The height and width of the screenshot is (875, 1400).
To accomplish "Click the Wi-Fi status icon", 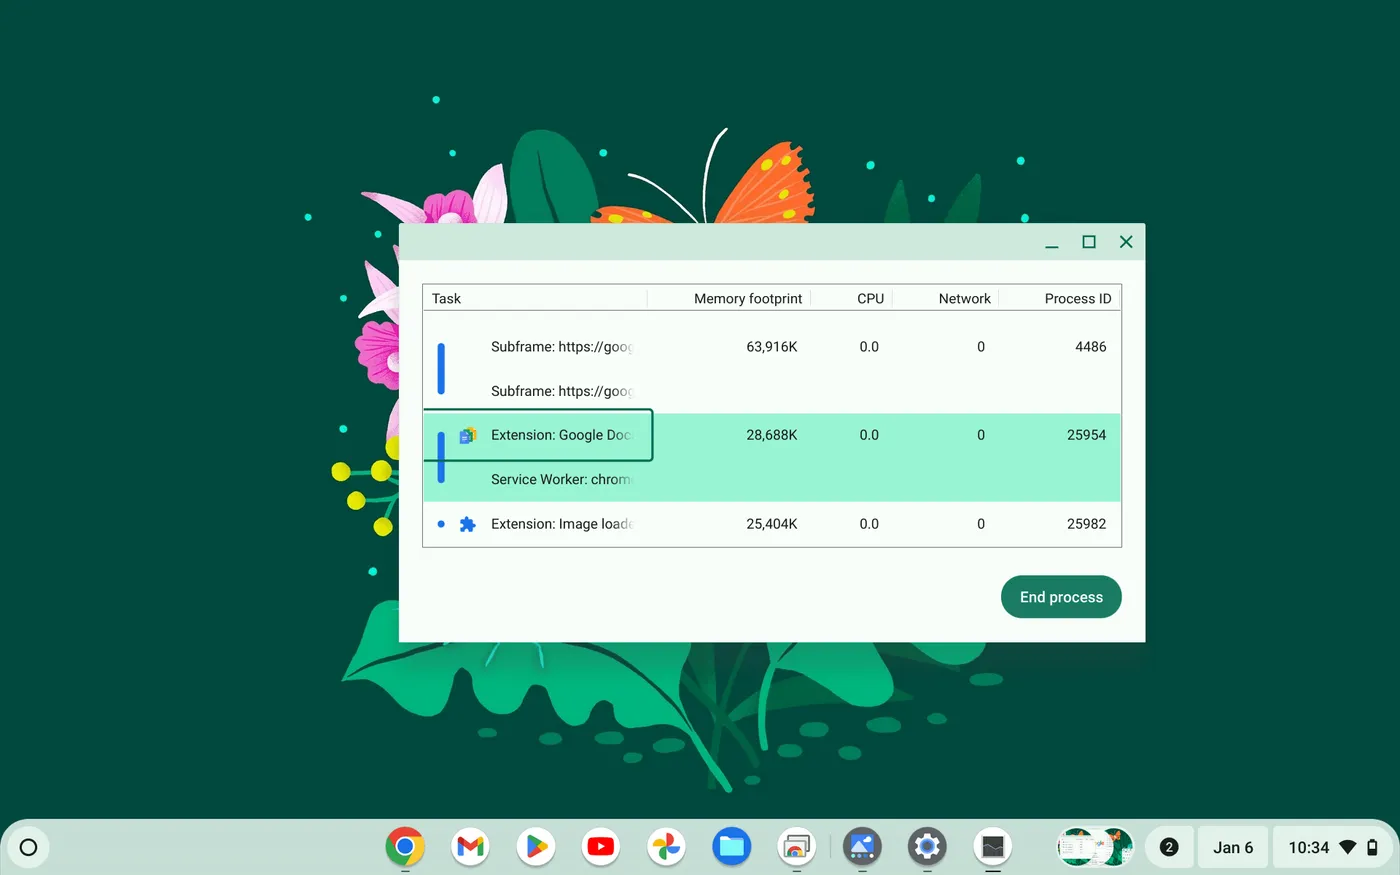I will 1348,847.
